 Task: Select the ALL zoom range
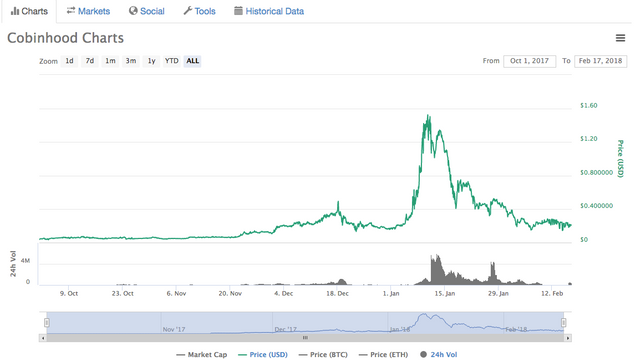193,61
